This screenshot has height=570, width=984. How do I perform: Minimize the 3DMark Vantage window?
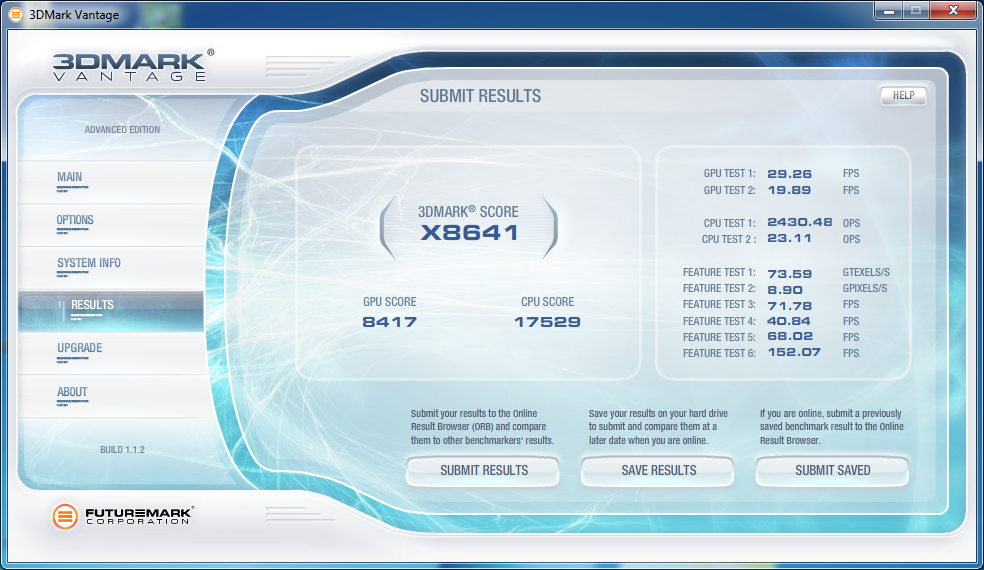(x=887, y=11)
